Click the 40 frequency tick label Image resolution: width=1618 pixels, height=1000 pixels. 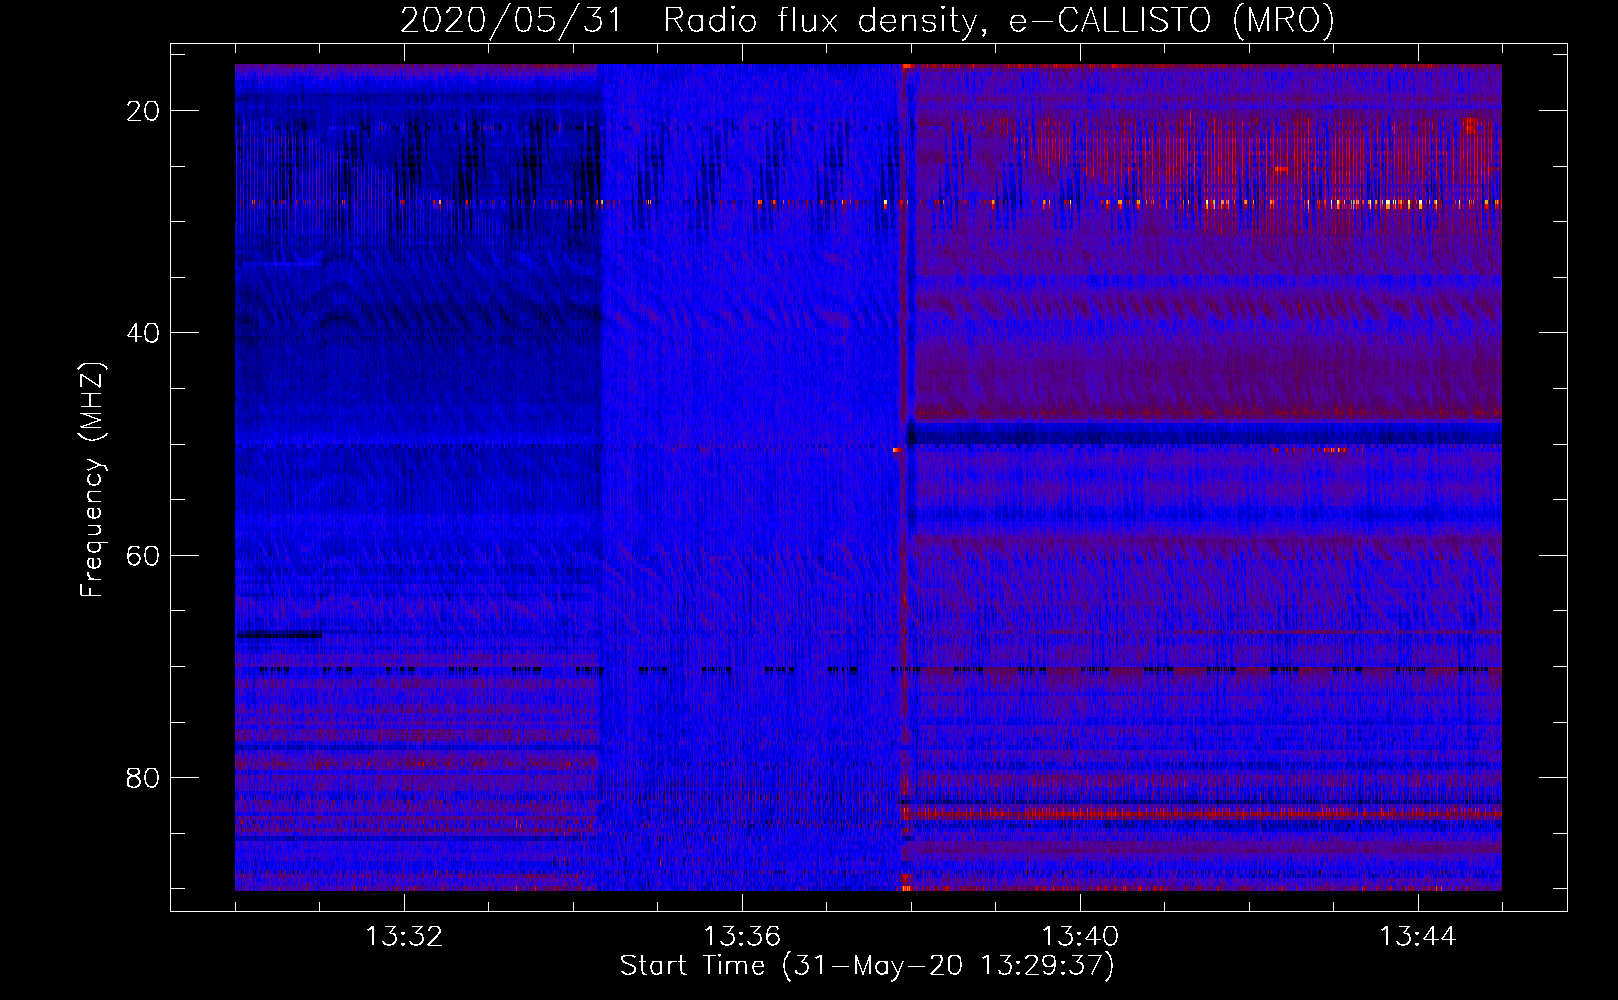143,333
